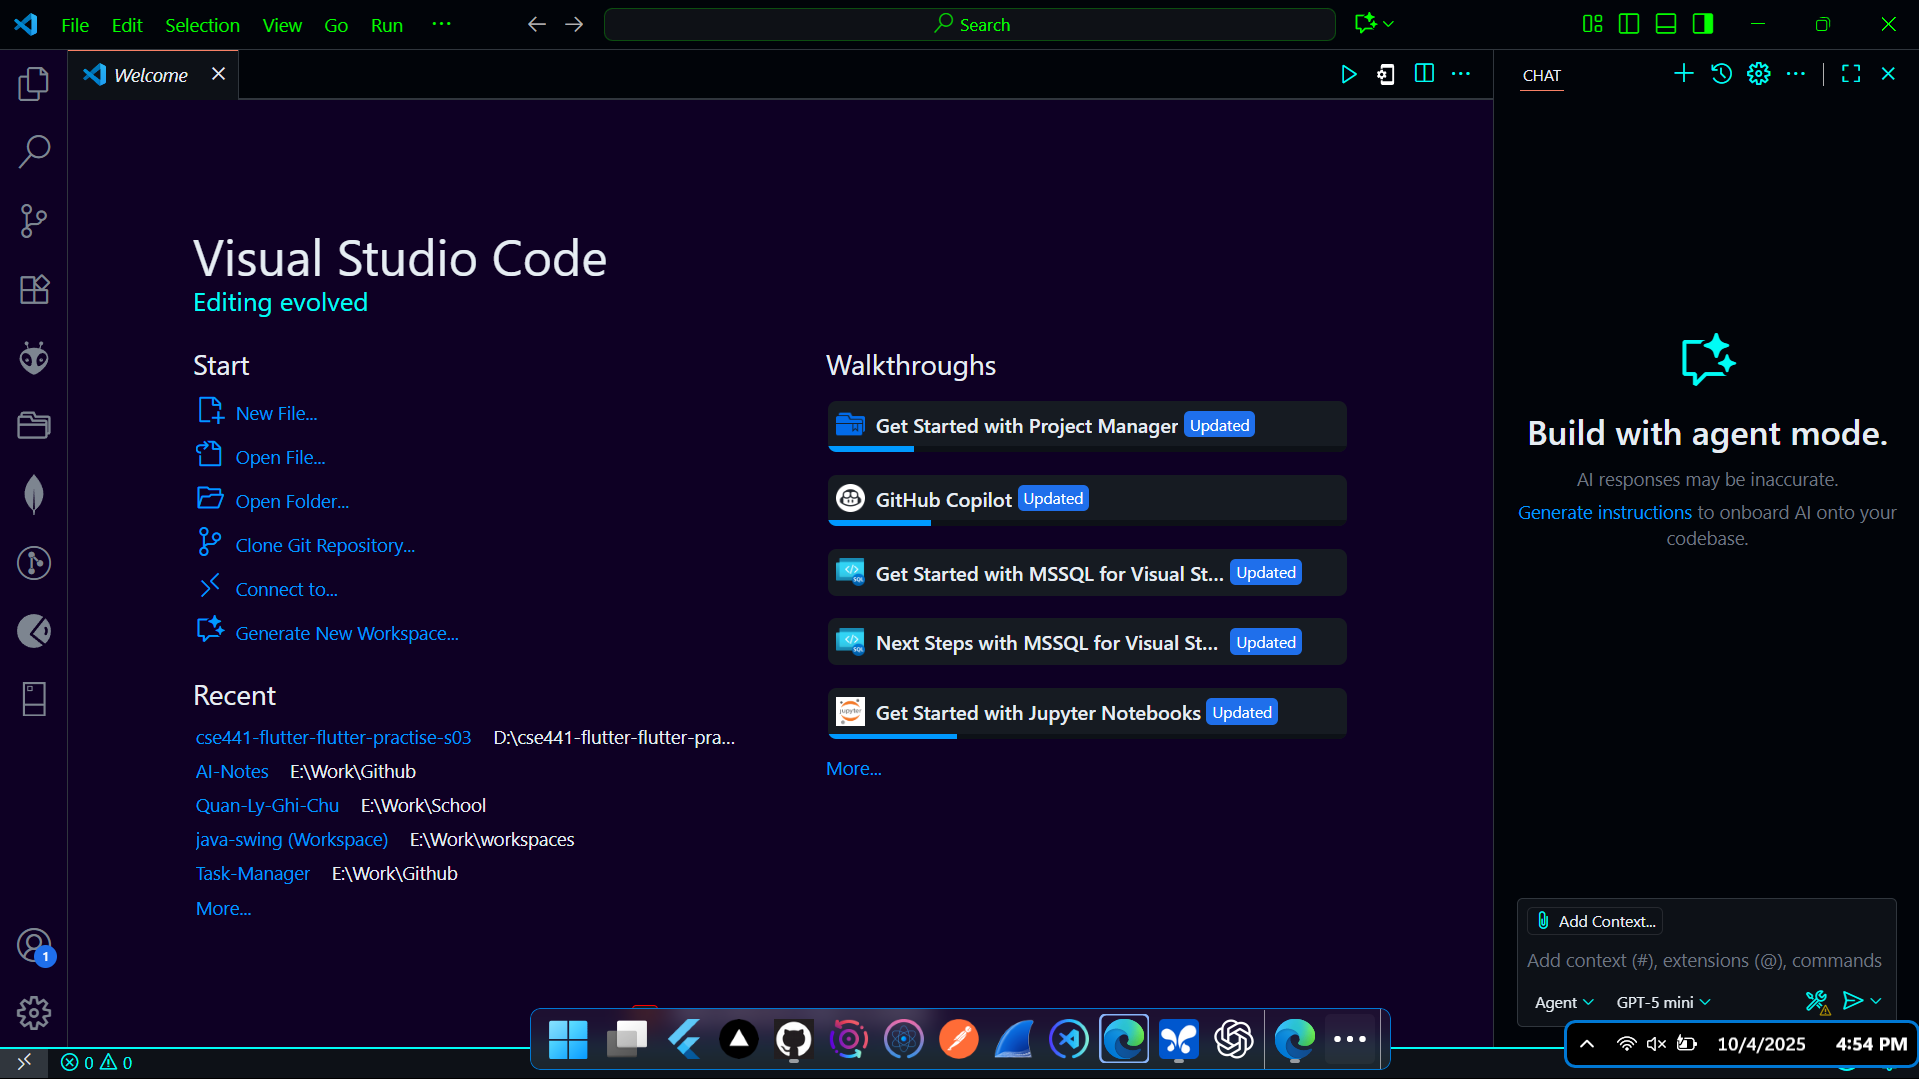Open the File menu
The height and width of the screenshot is (1079, 1919).
click(75, 25)
